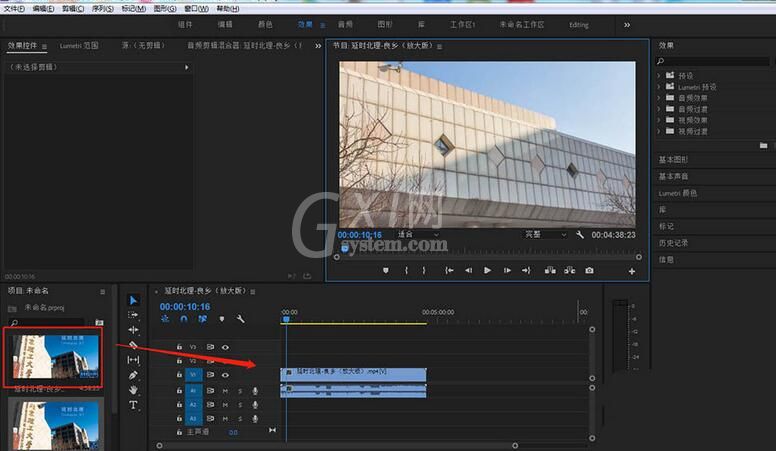The height and width of the screenshot is (451, 776).
Task: Open Program Monitor wrench settings
Action: (x=580, y=235)
